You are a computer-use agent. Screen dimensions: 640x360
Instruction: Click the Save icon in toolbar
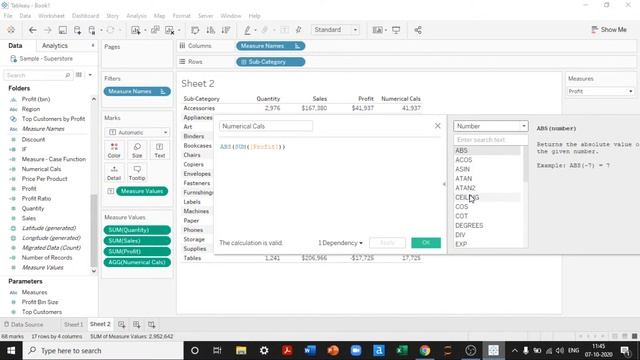pyautogui.click(x=62, y=30)
